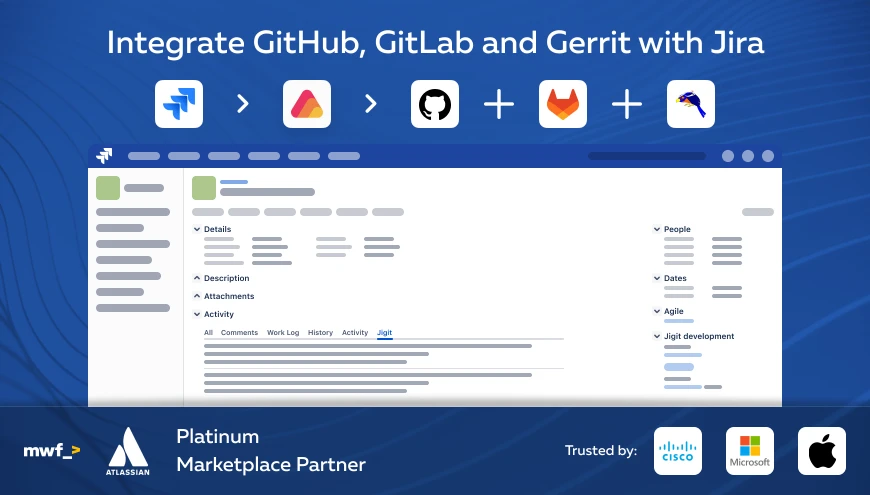The width and height of the screenshot is (870, 495).
Task: Select the Activity tab
Action: (x=355, y=332)
